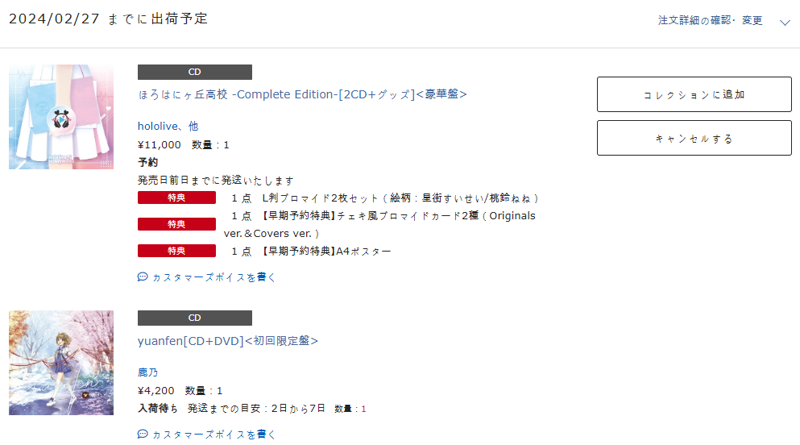Click the CD label above the yuanfen item
Viewport: 800px width, 445px height.
click(x=194, y=318)
